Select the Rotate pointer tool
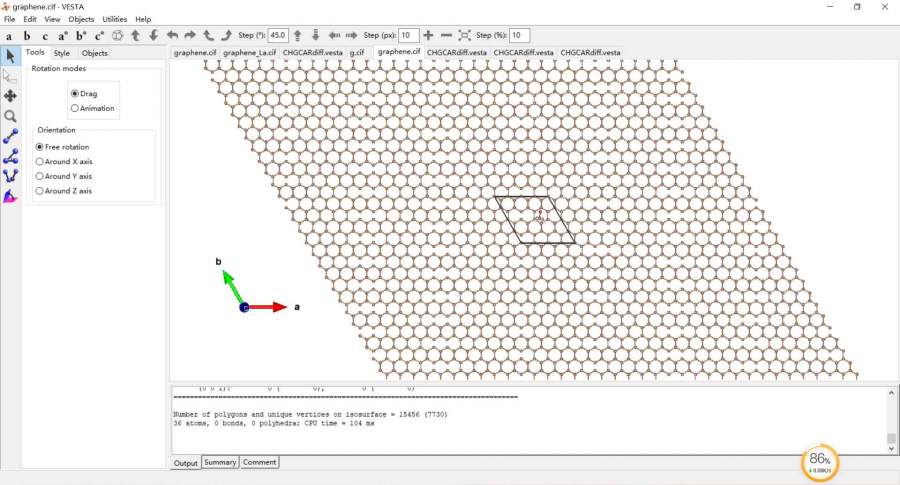 click(10, 54)
